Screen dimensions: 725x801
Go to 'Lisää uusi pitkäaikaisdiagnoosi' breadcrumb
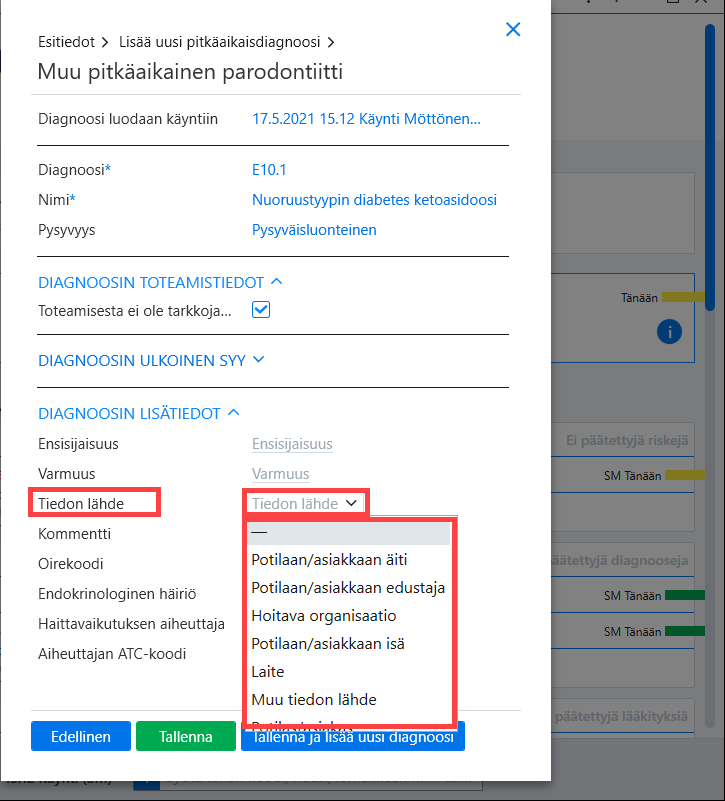coord(220,42)
